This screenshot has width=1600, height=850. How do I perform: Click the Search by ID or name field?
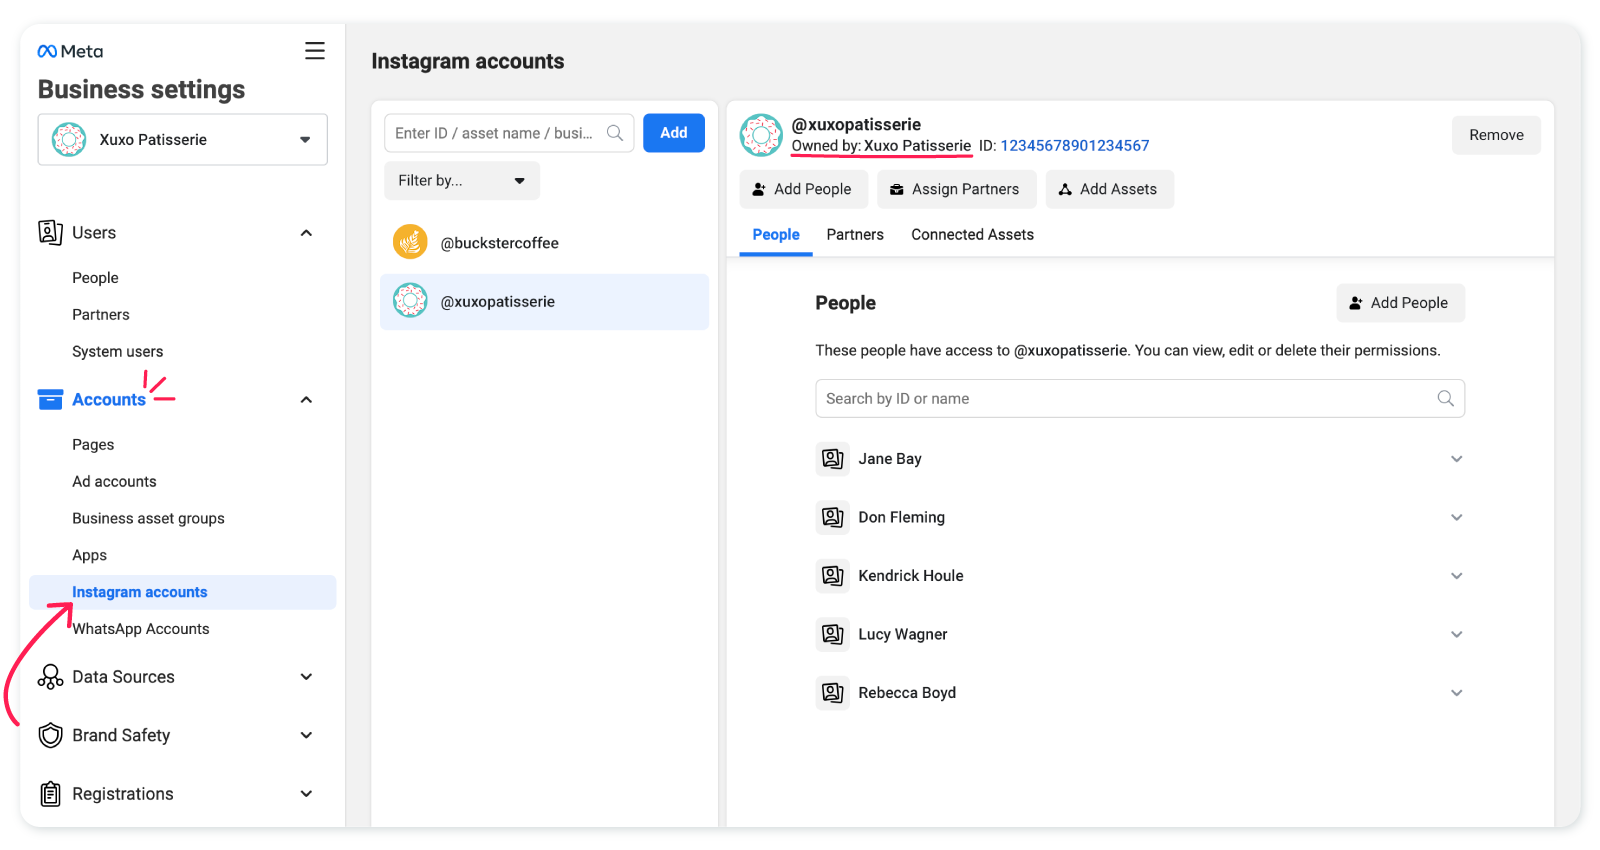tap(1140, 398)
